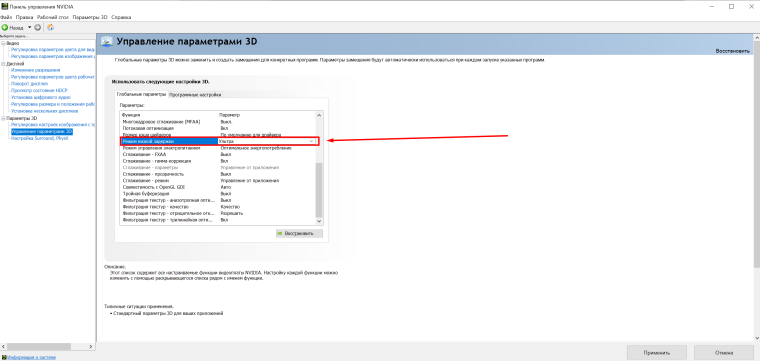Click the Применить button
Image resolution: width=760 pixels, height=361 pixels.
point(657,353)
